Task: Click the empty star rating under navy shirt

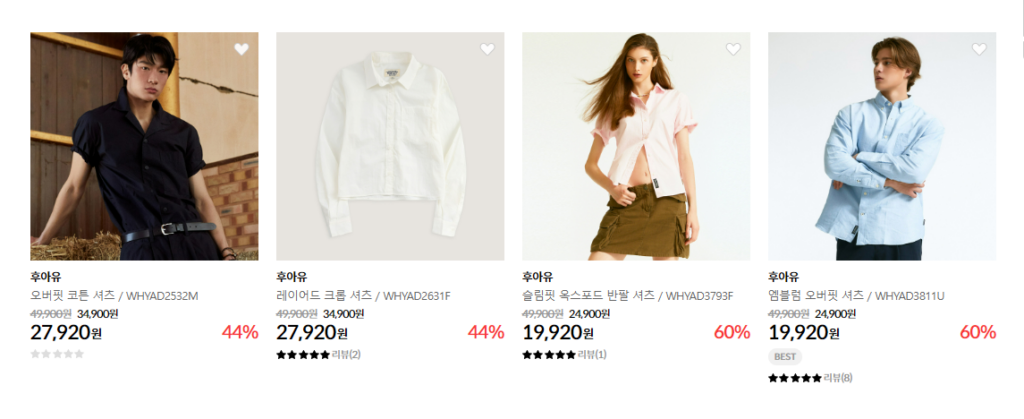Action: (57, 354)
